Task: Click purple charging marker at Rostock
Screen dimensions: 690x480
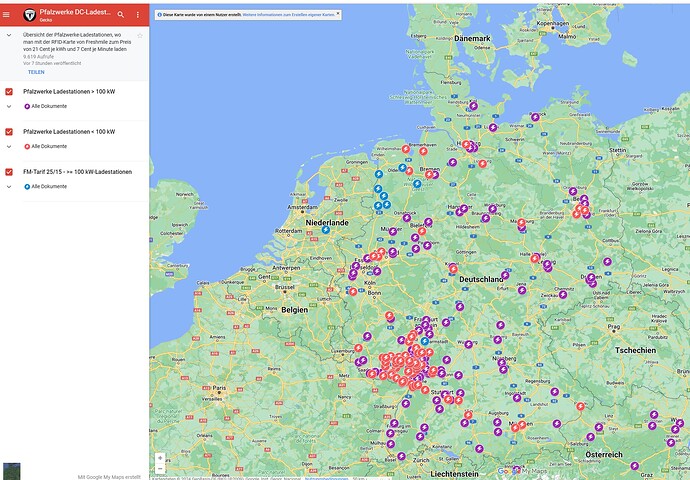Action: (535, 117)
